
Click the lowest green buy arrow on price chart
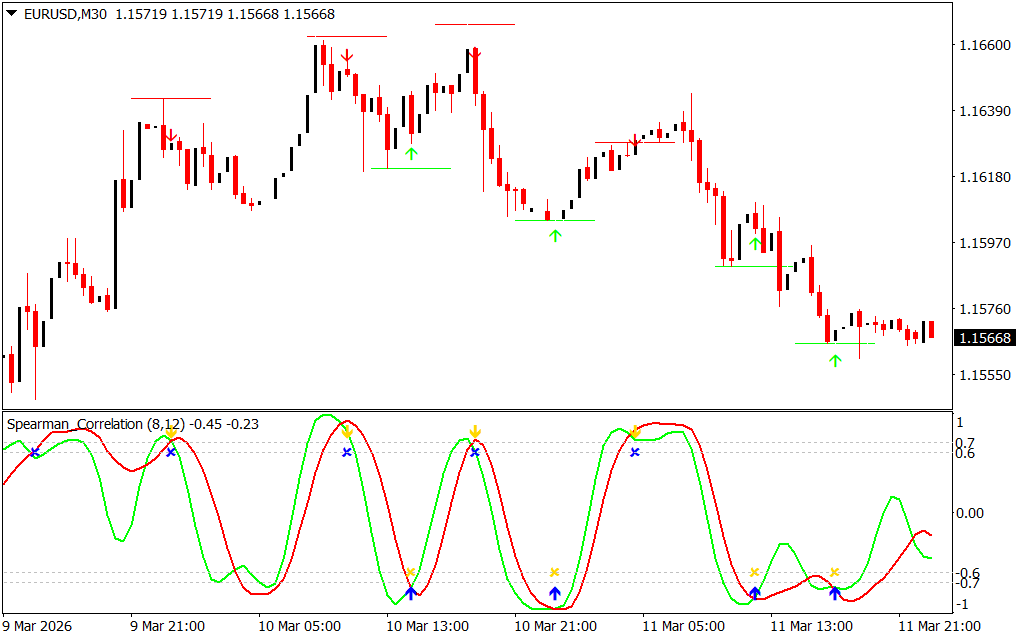tap(835, 360)
